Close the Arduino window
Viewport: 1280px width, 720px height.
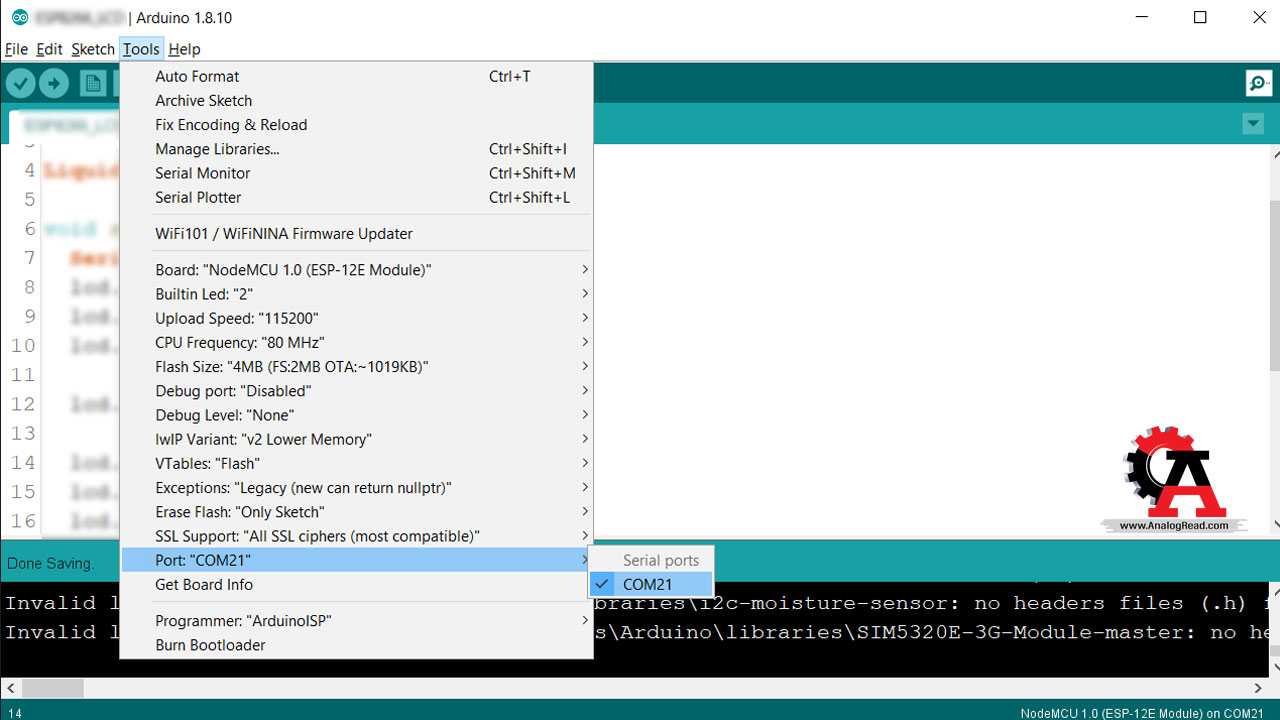(x=1259, y=17)
